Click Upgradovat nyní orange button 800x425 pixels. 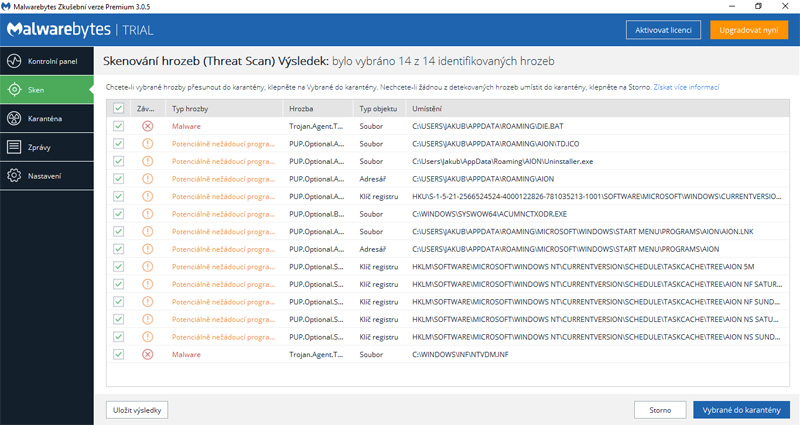click(749, 30)
